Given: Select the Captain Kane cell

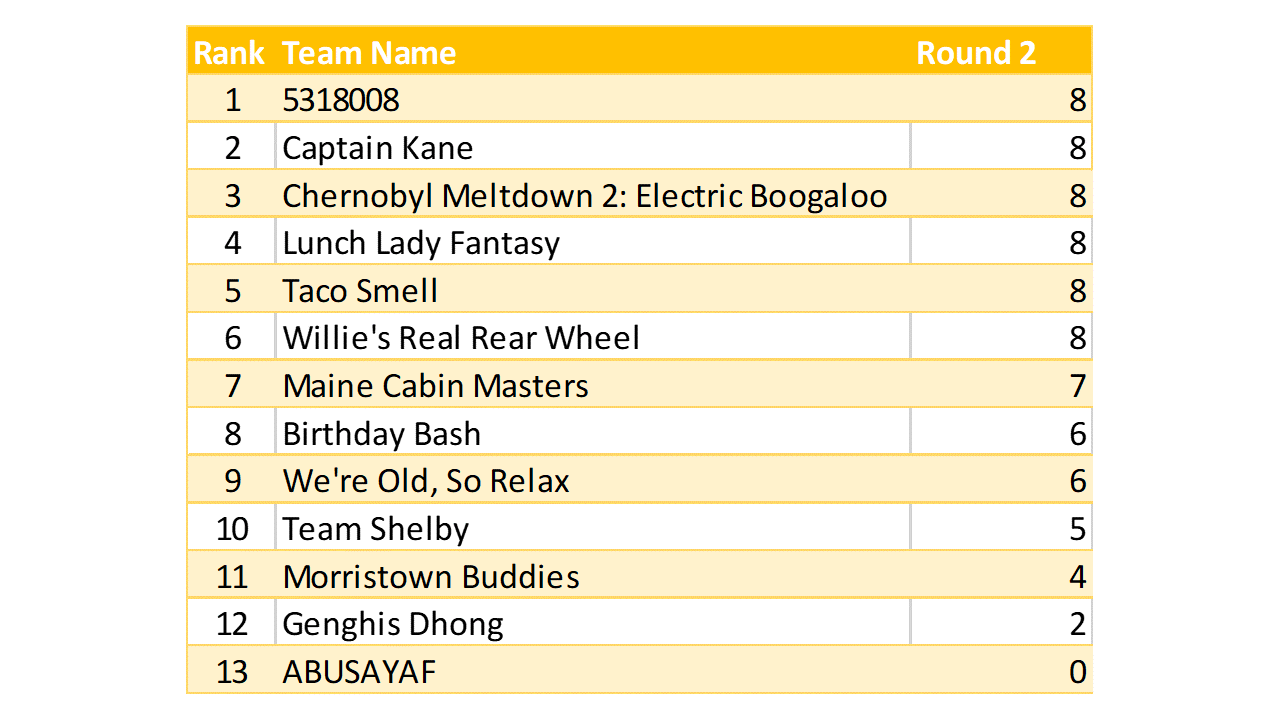Looking at the screenshot, I should point(378,148).
